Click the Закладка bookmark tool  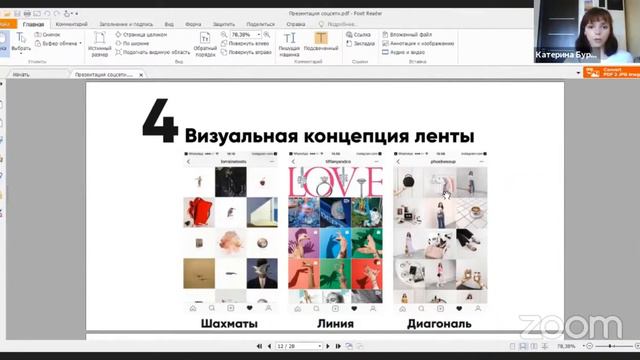[x=360, y=43]
